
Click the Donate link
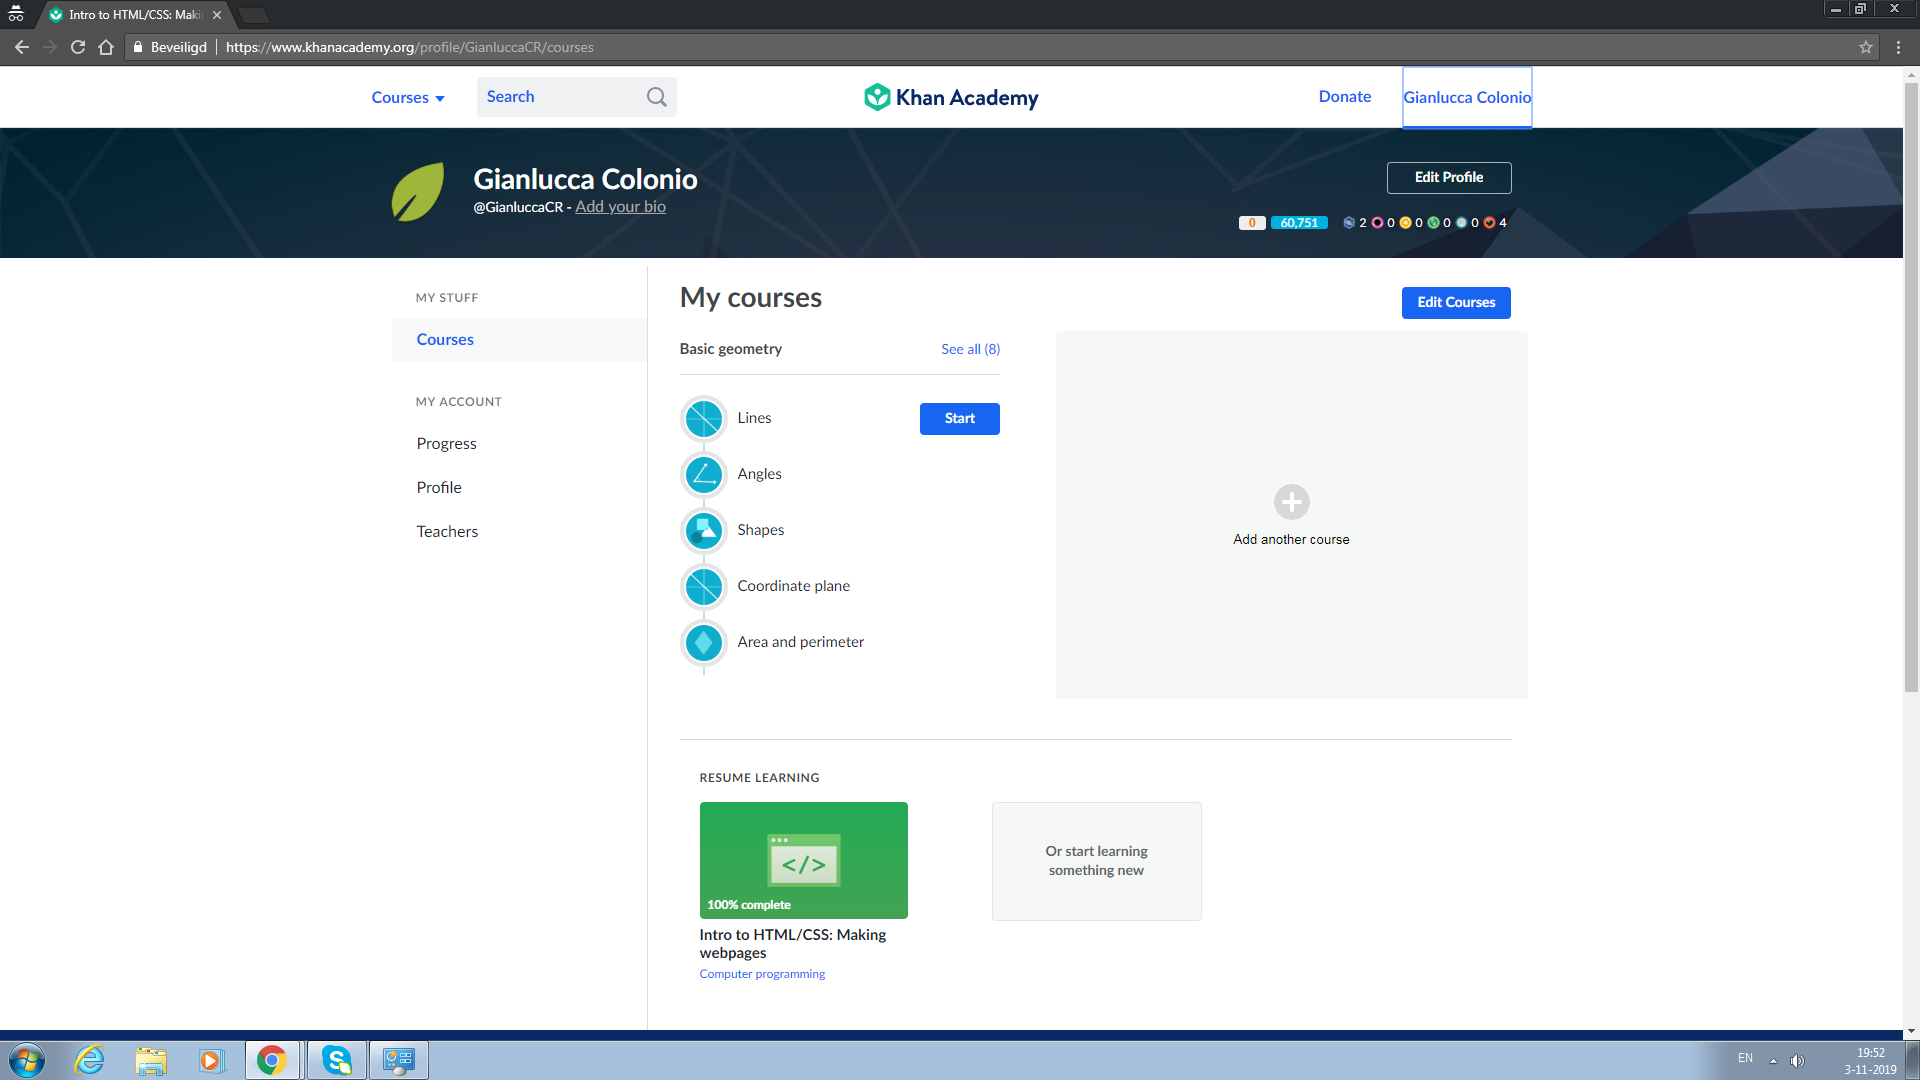point(1345,97)
